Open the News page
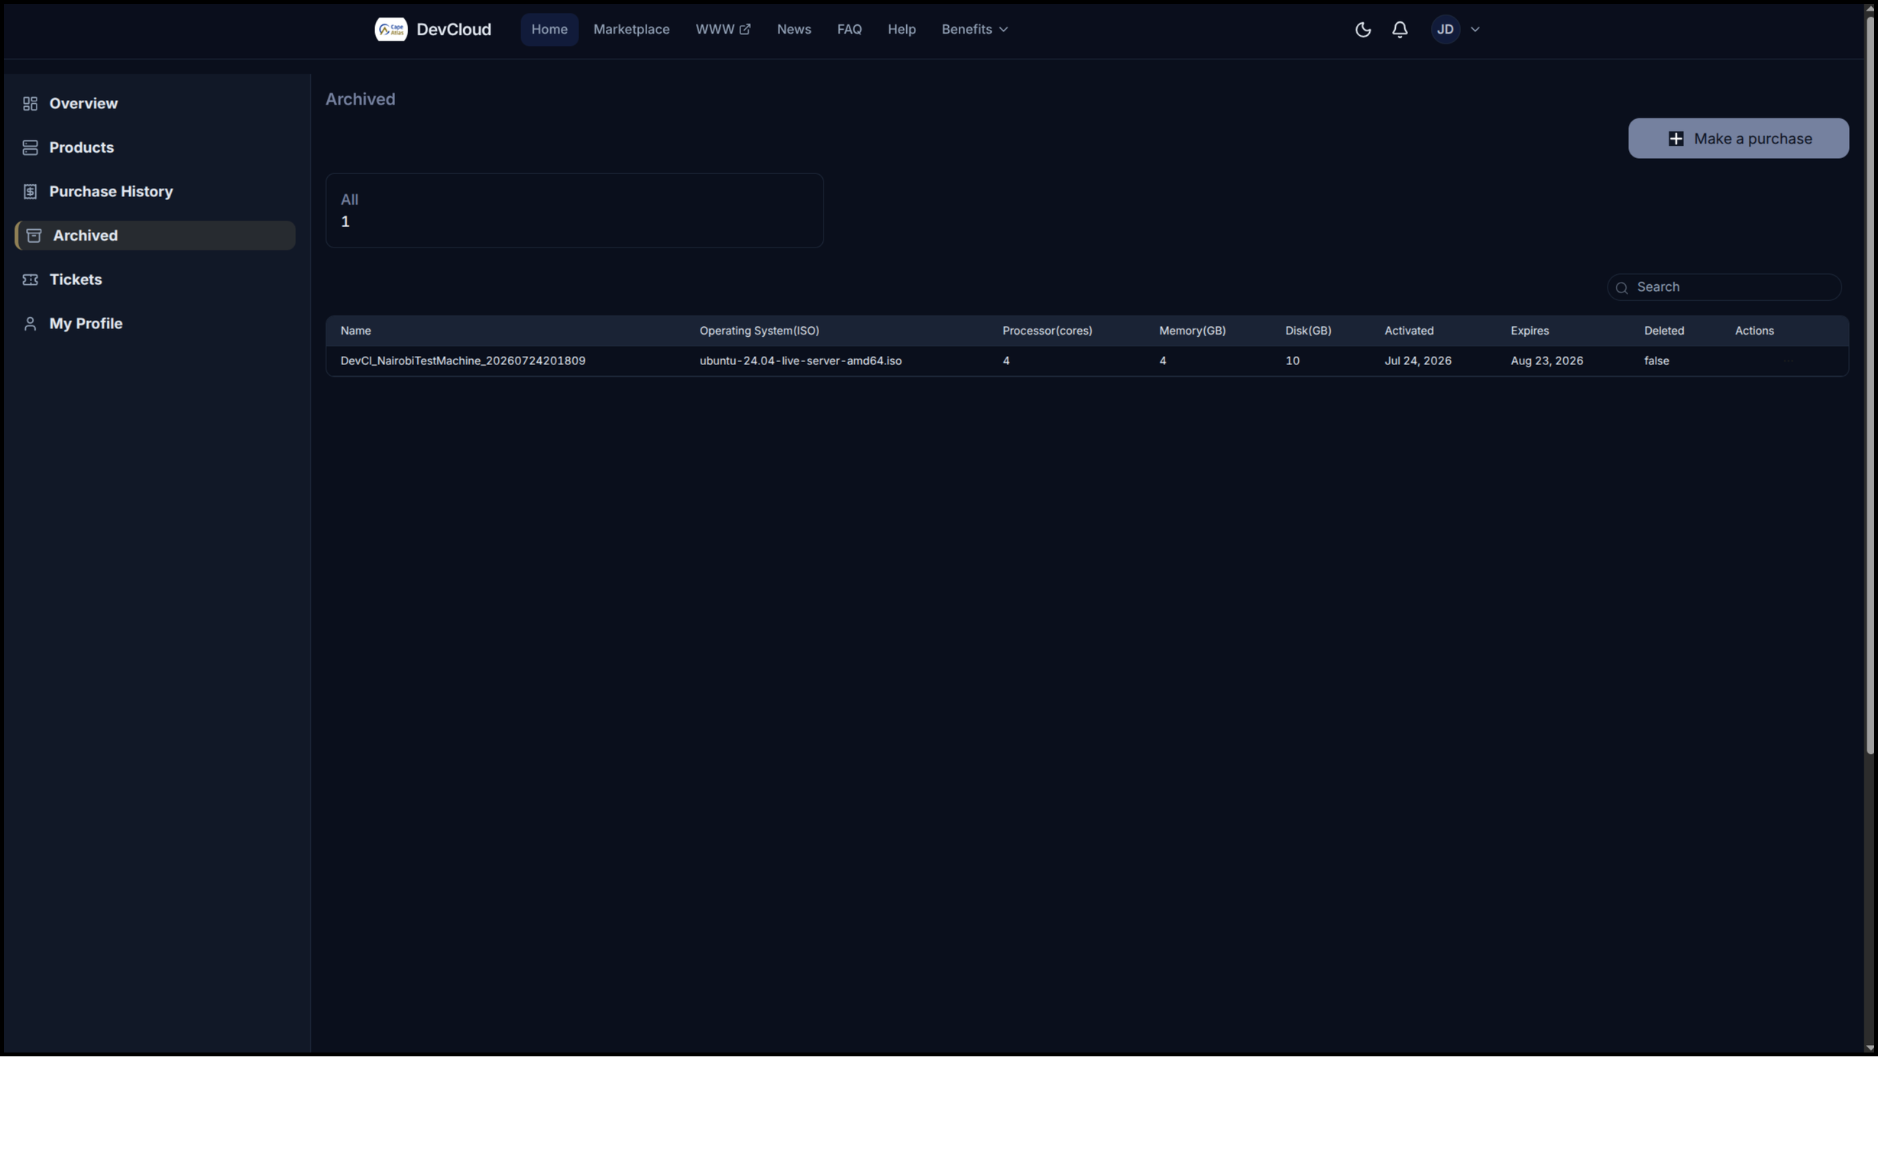 click(x=793, y=29)
